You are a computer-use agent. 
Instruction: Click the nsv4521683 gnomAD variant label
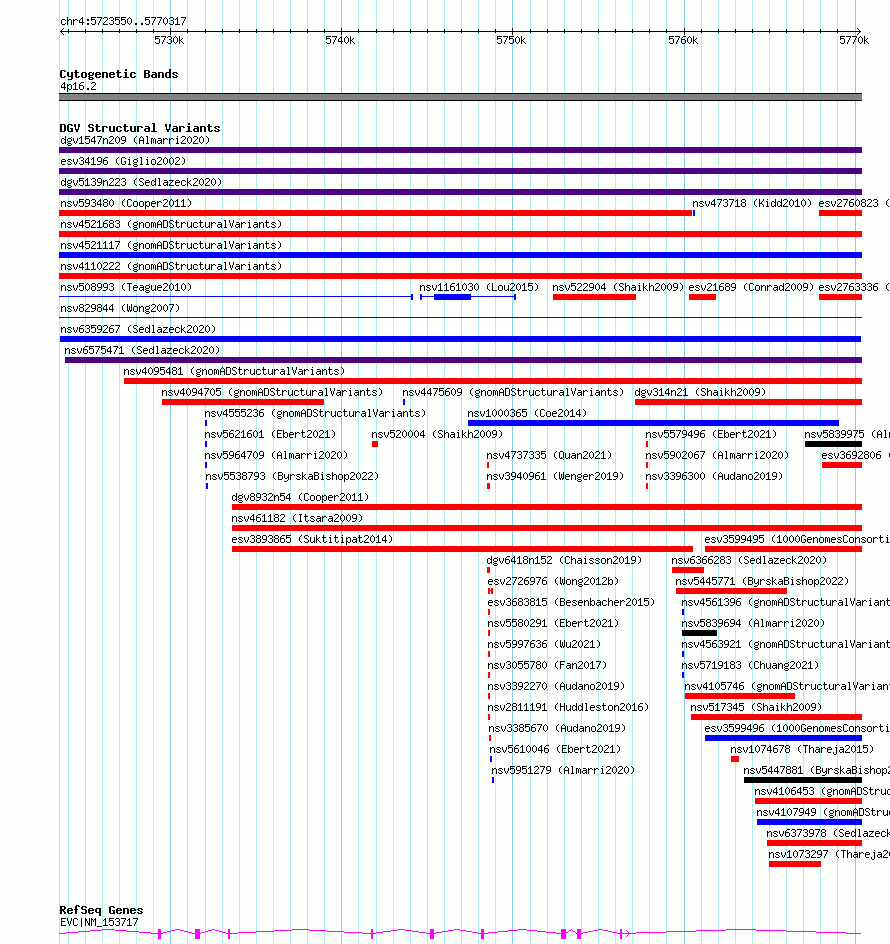[x=171, y=225]
